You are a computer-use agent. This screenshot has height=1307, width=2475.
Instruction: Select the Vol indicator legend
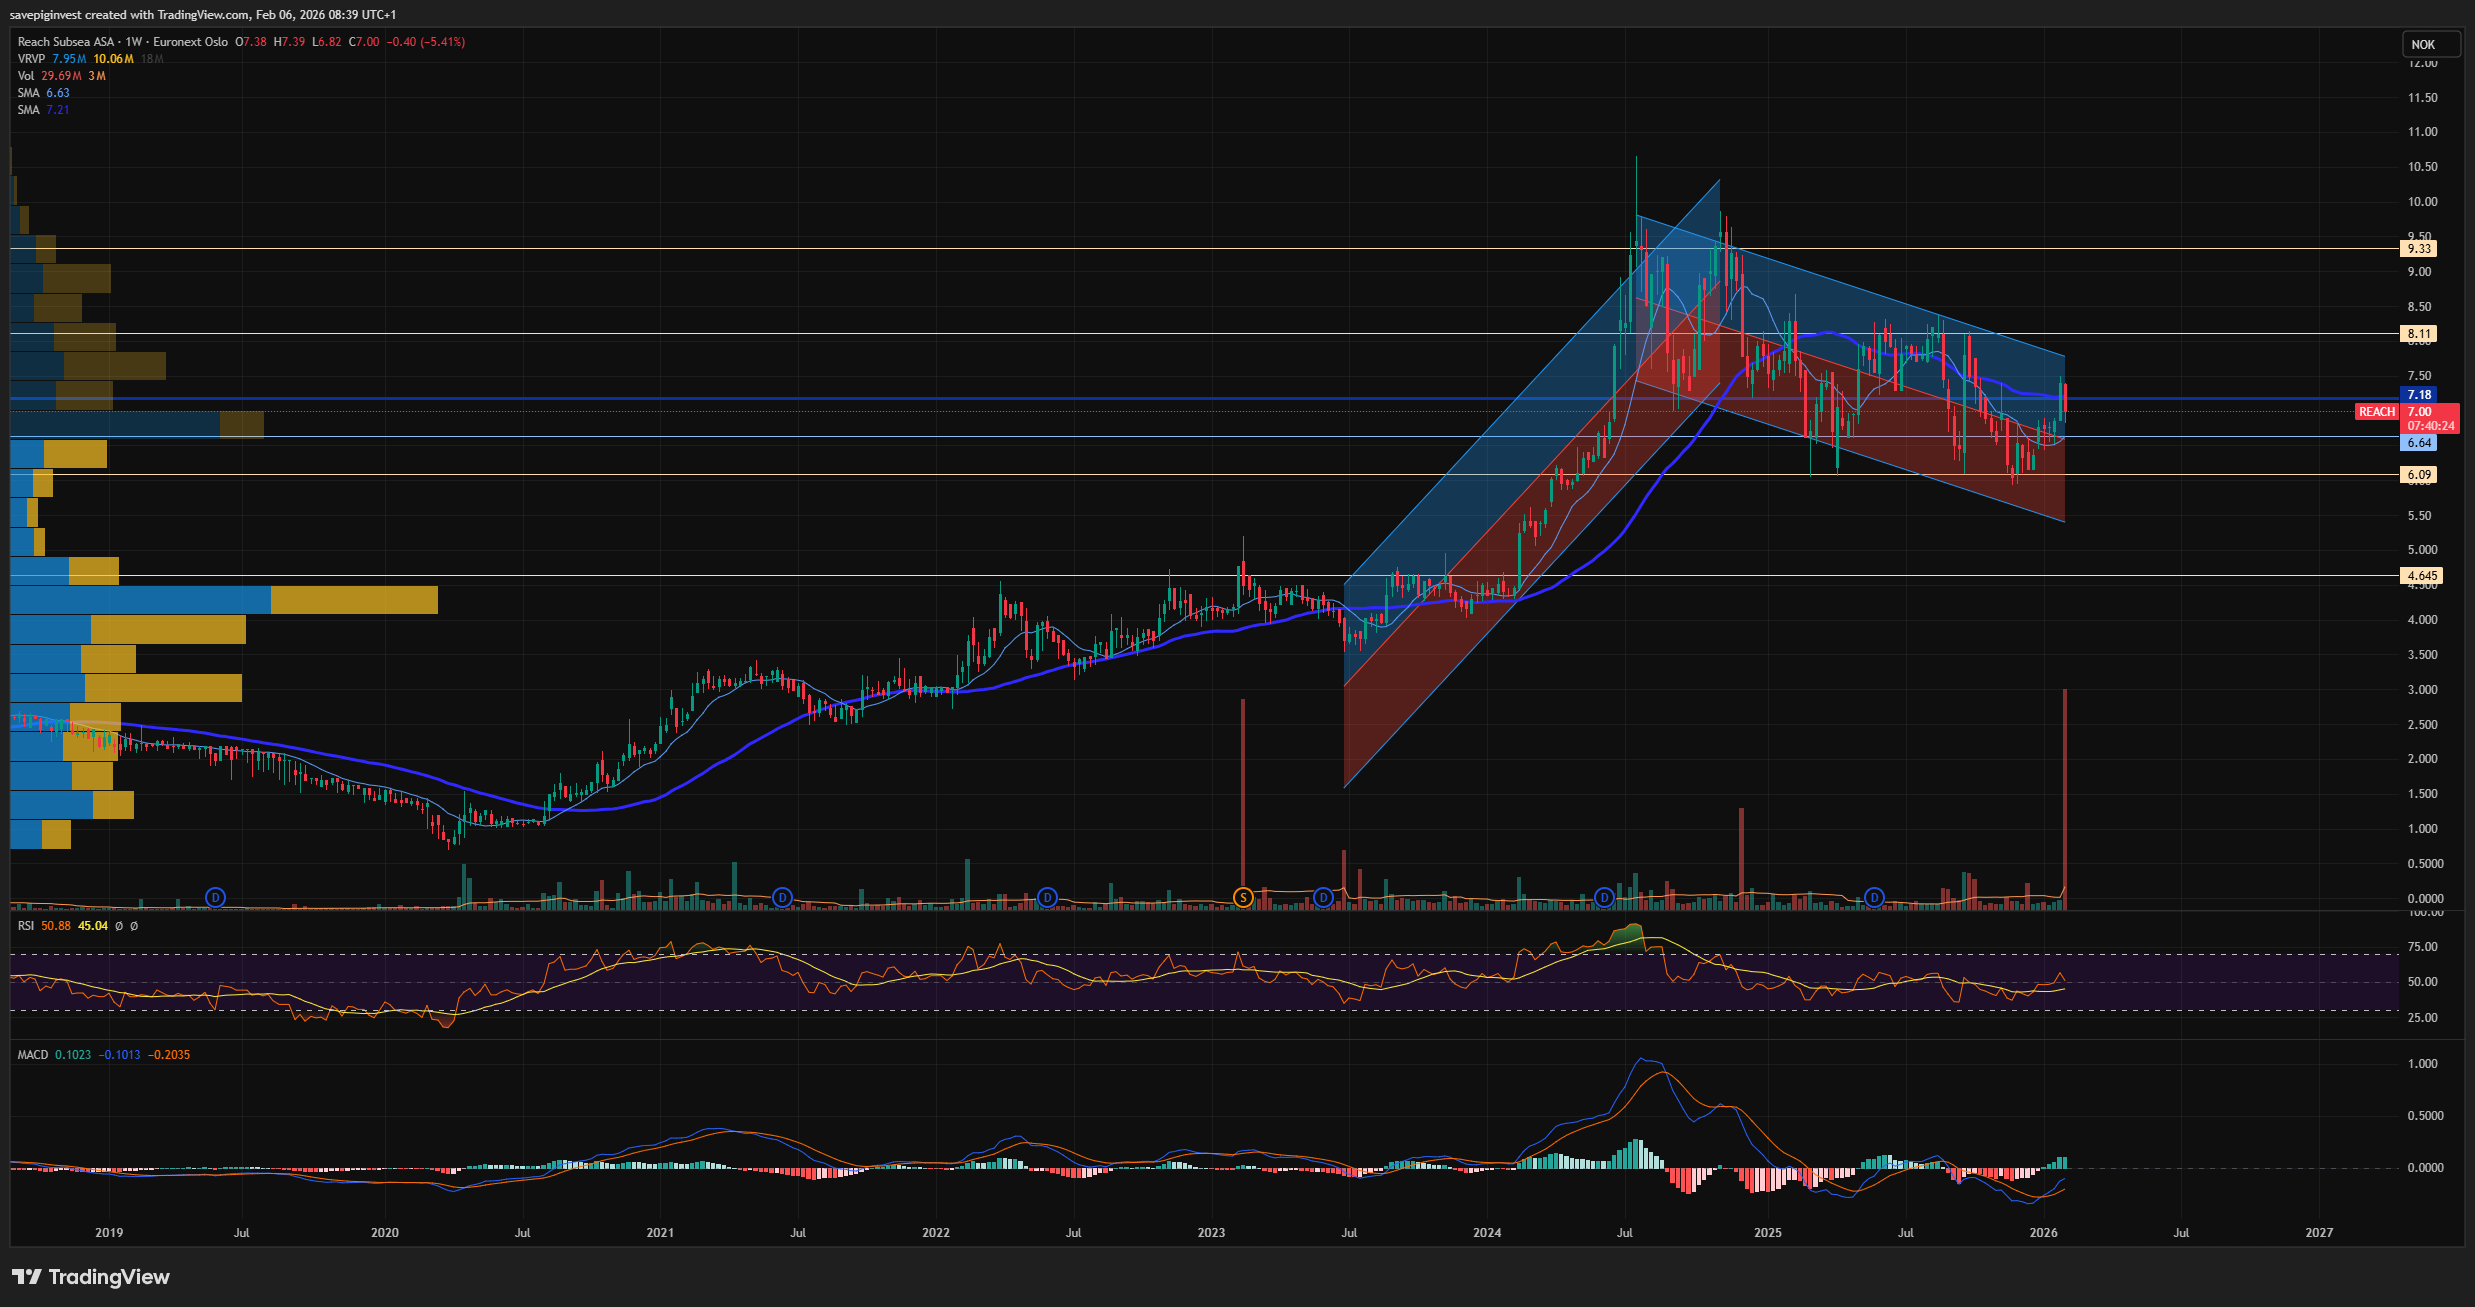26,76
